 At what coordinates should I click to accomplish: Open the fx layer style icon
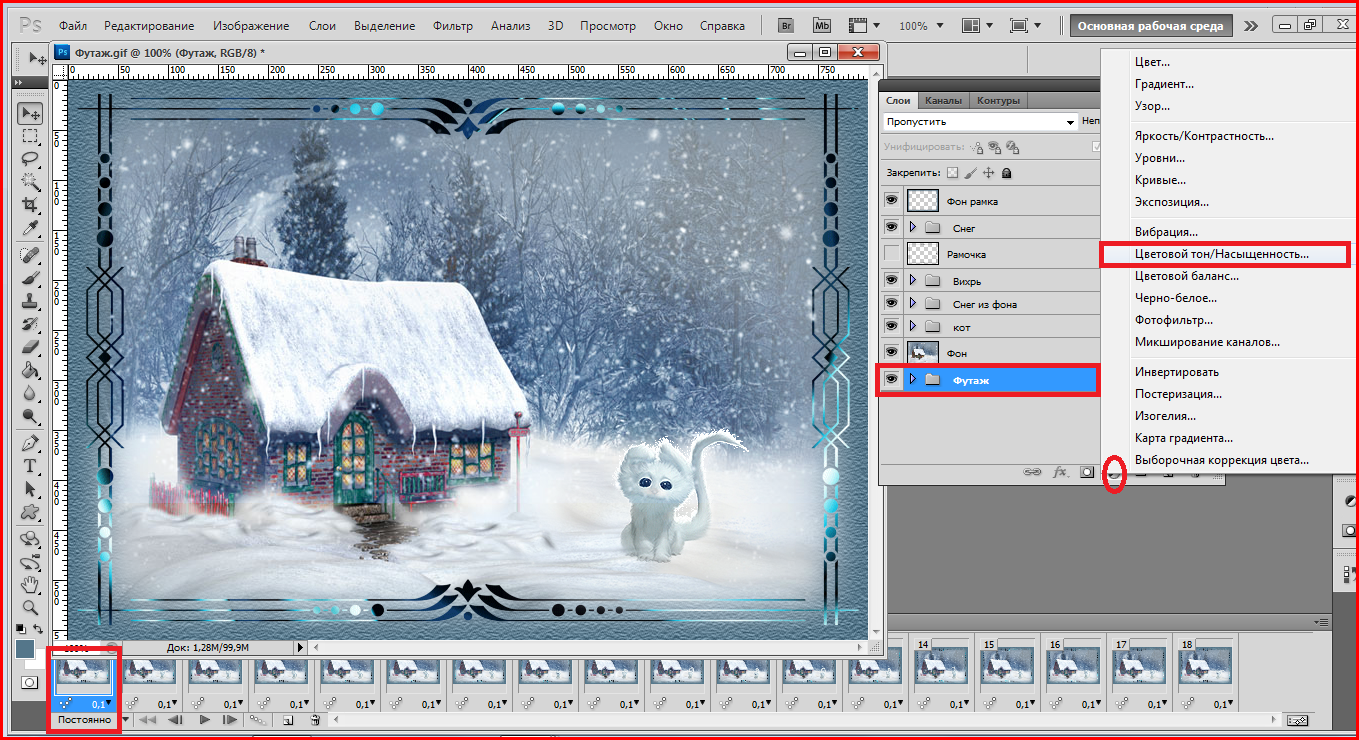(x=1061, y=472)
